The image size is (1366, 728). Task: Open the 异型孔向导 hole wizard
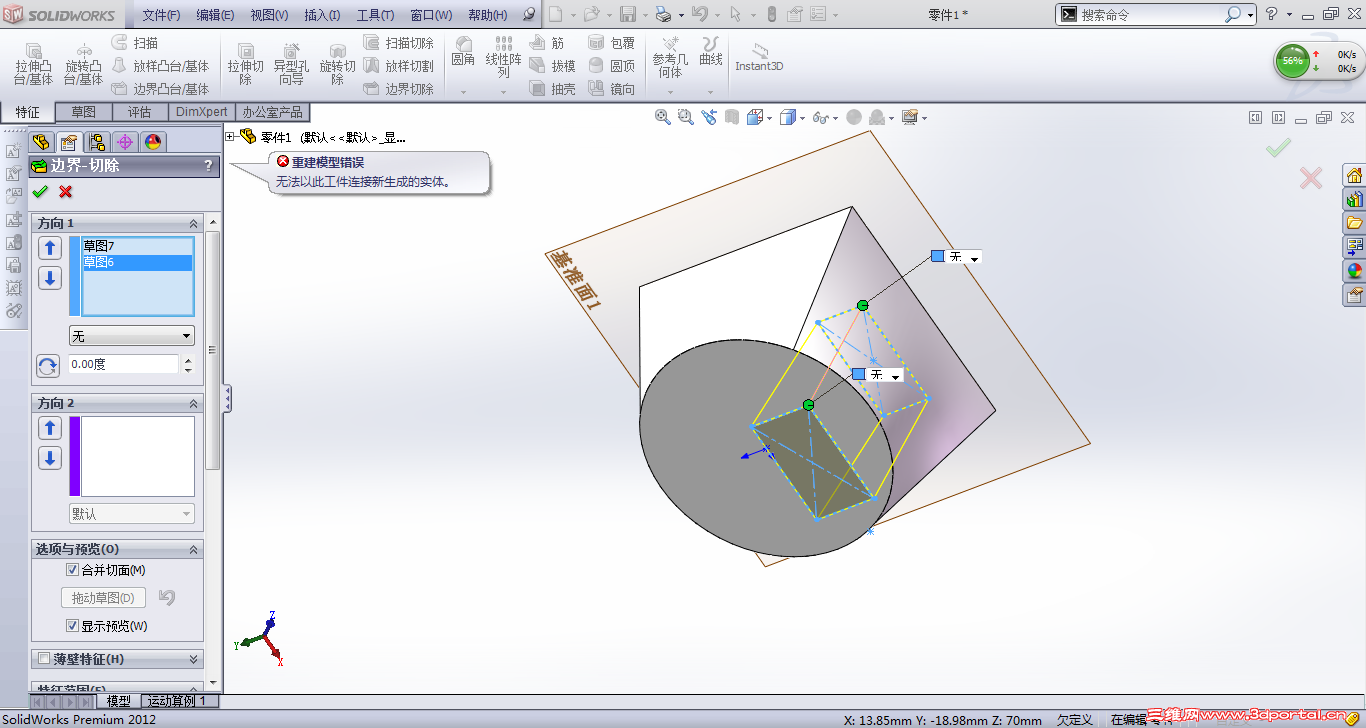291,64
